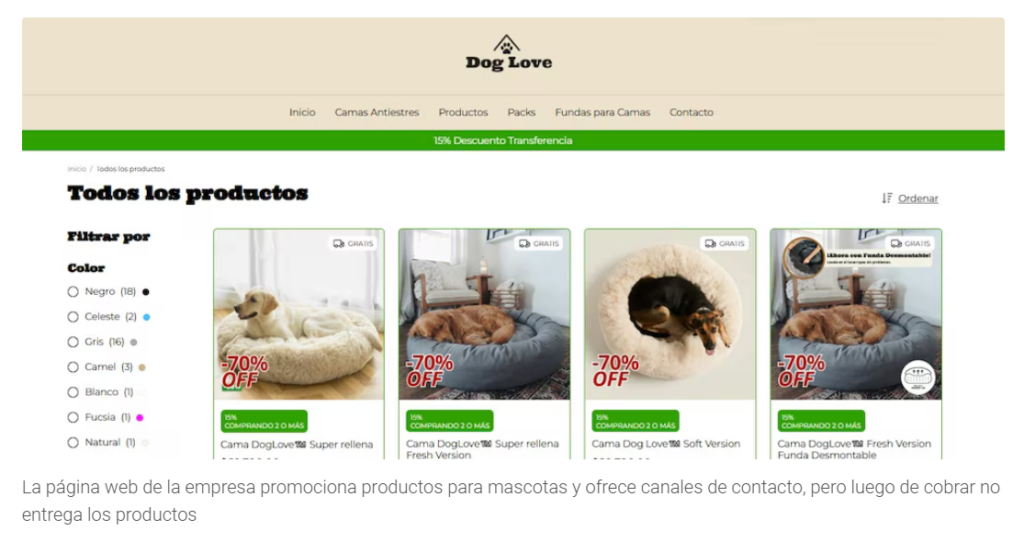The width and height of the screenshot is (1024, 542).
Task: Click the Gratis shipping badge on Soft Version bed
Action: [724, 244]
